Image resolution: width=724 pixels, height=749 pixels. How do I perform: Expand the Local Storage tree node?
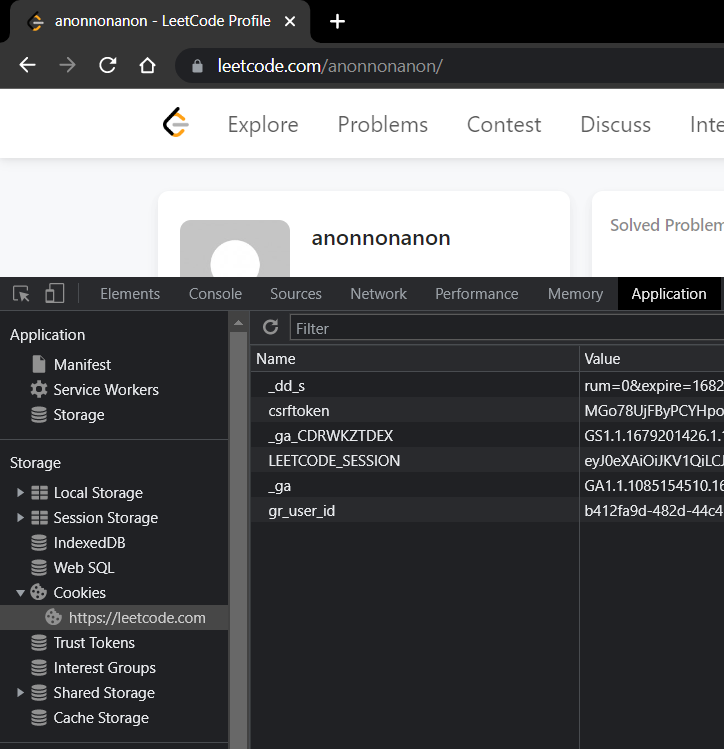point(20,492)
